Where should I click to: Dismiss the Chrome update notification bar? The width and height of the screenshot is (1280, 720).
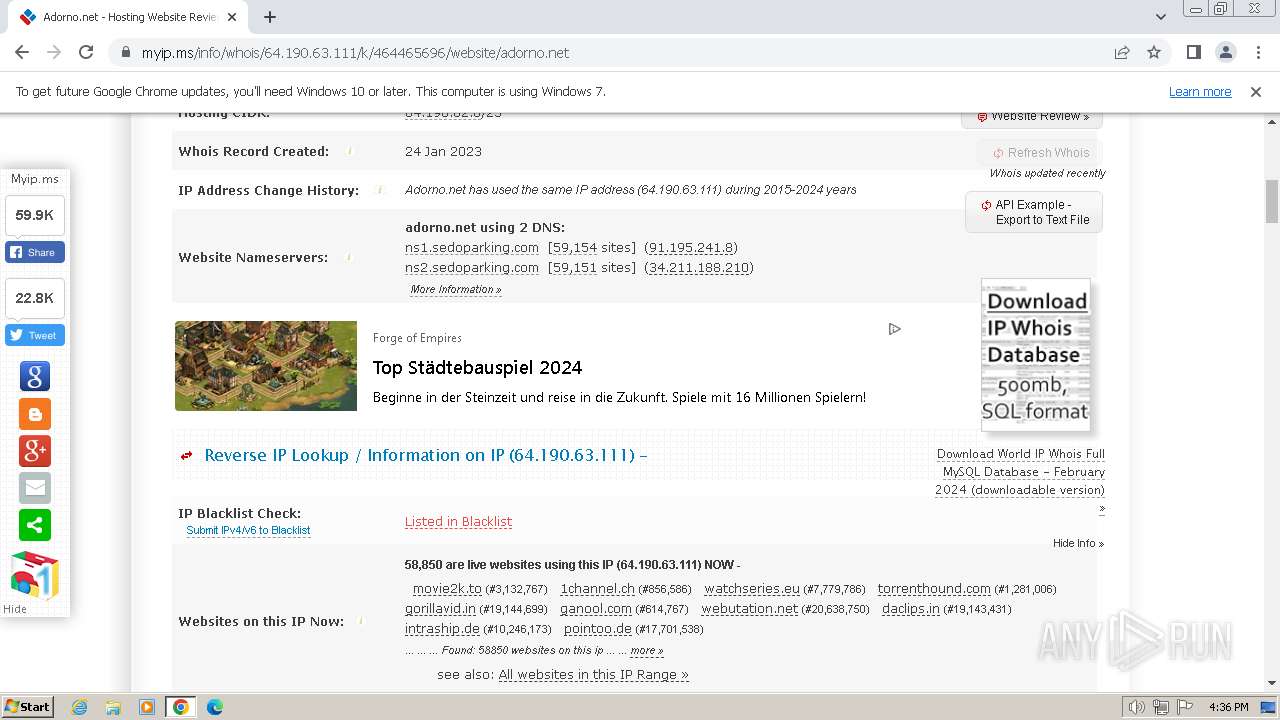(x=1256, y=91)
